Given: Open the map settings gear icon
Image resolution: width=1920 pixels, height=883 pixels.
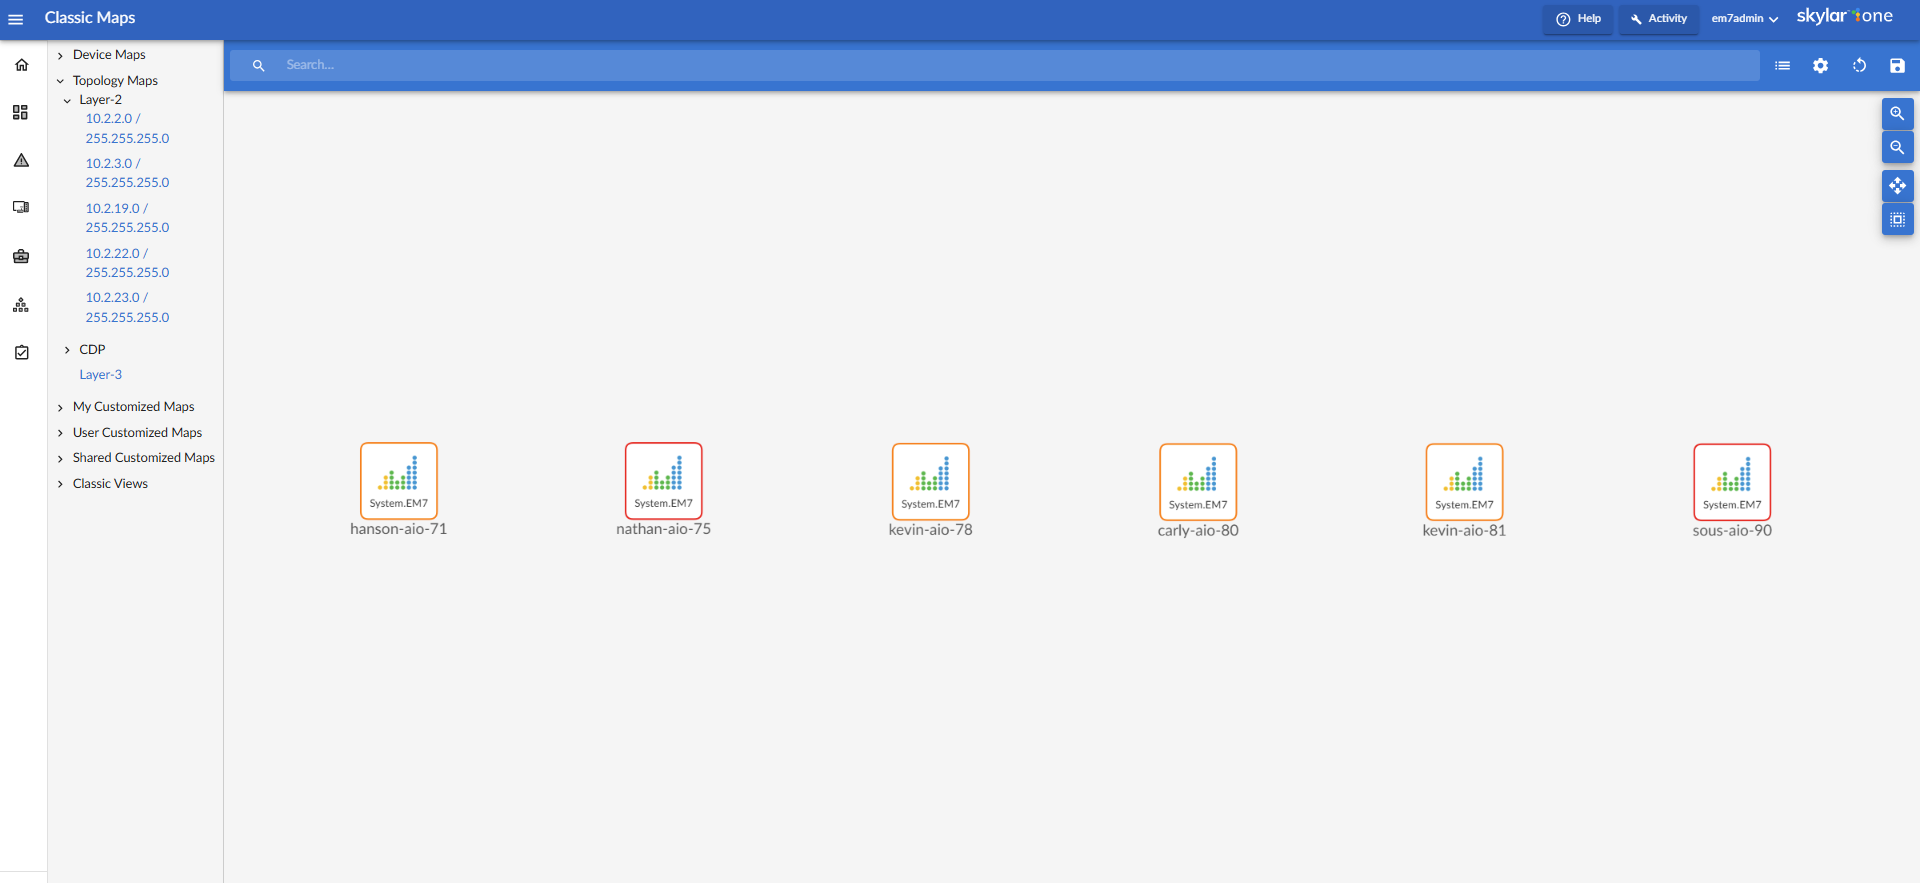Looking at the screenshot, I should [x=1820, y=66].
